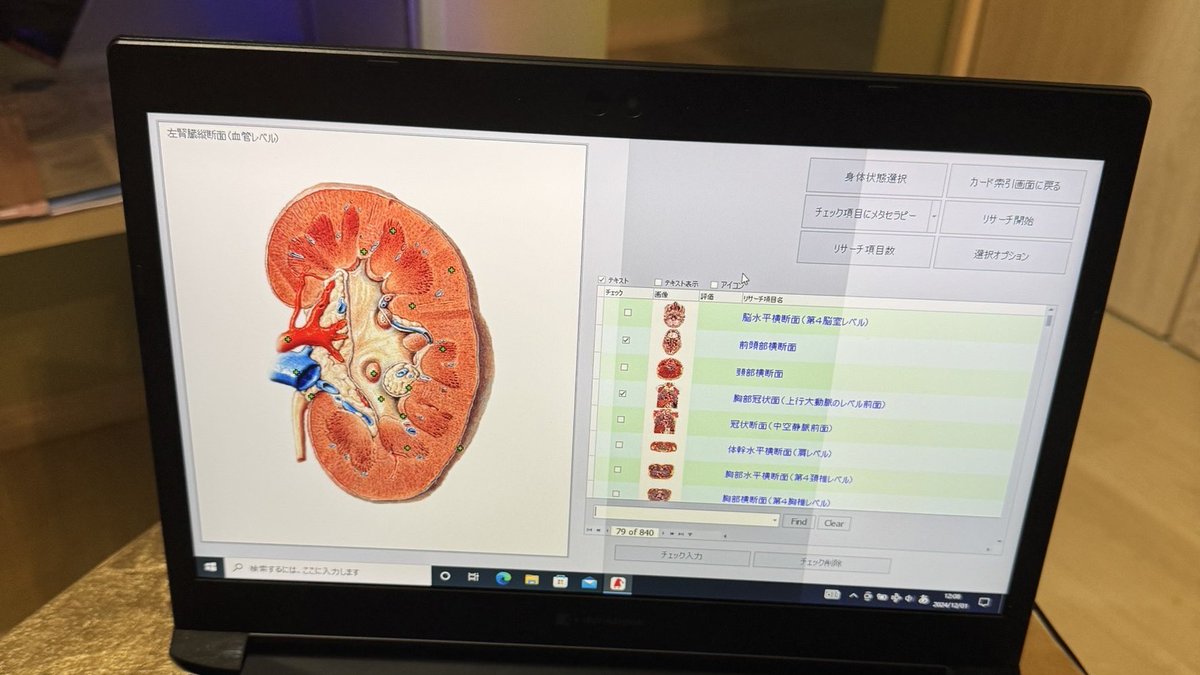The height and width of the screenshot is (675, 1200).
Task: Select the 体幹水平横断面(肩レベル) row text
Action: point(779,452)
